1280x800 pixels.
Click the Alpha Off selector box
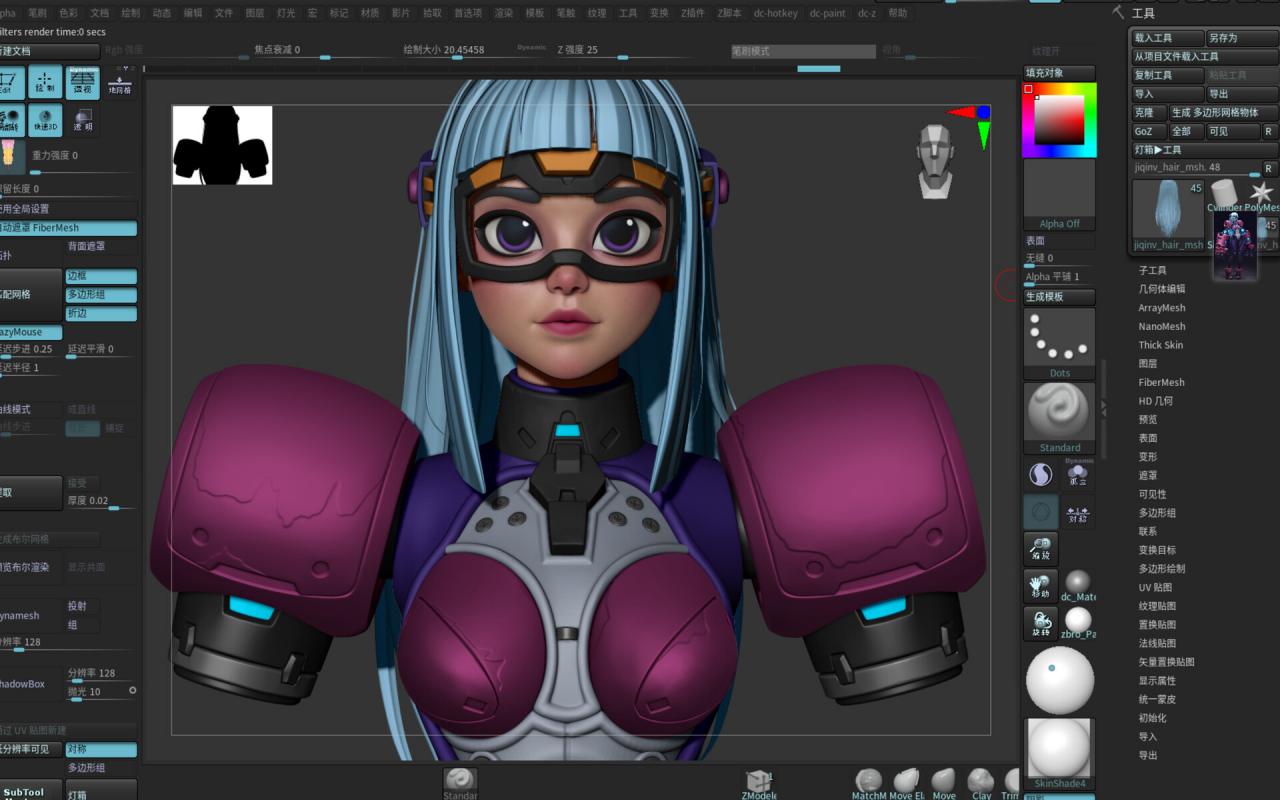(x=1059, y=195)
